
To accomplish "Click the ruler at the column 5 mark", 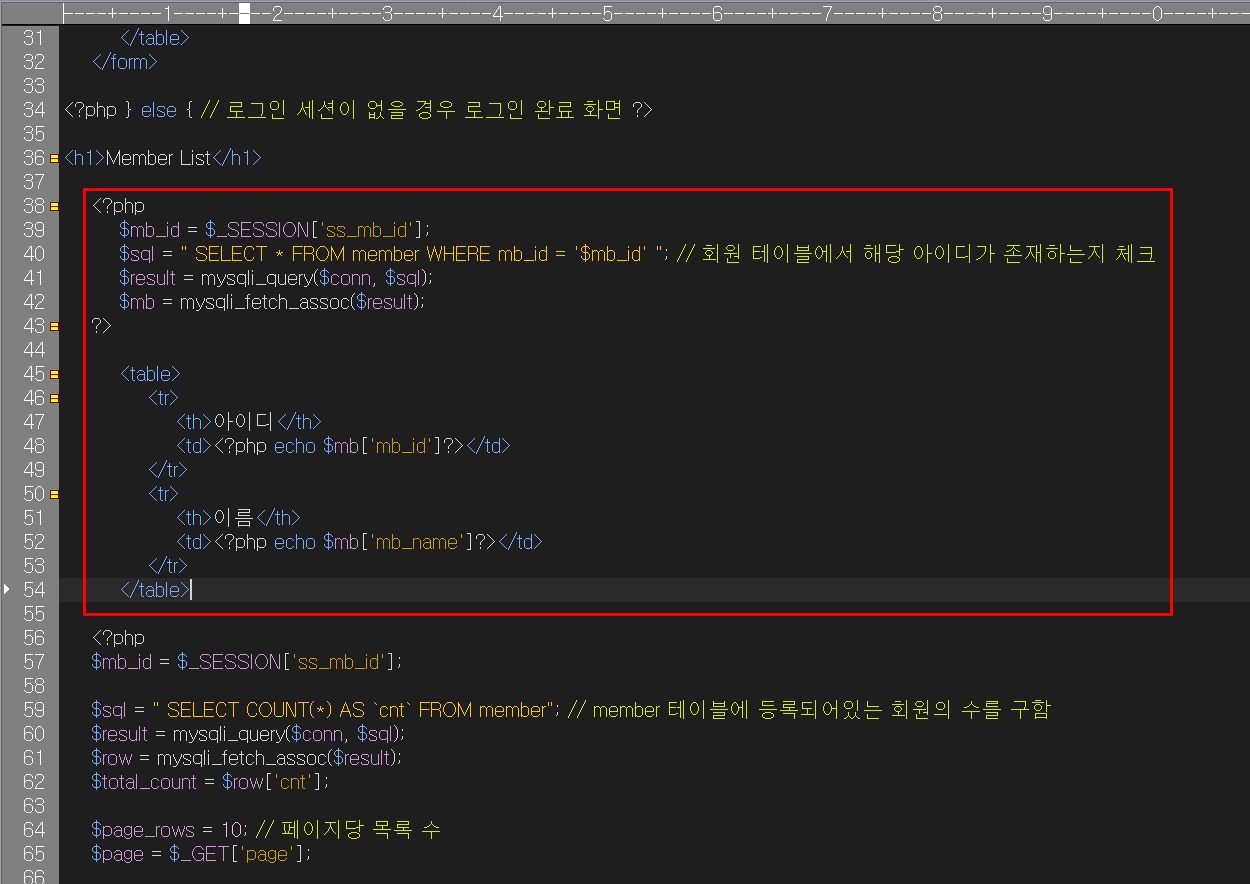I will click(x=607, y=15).
